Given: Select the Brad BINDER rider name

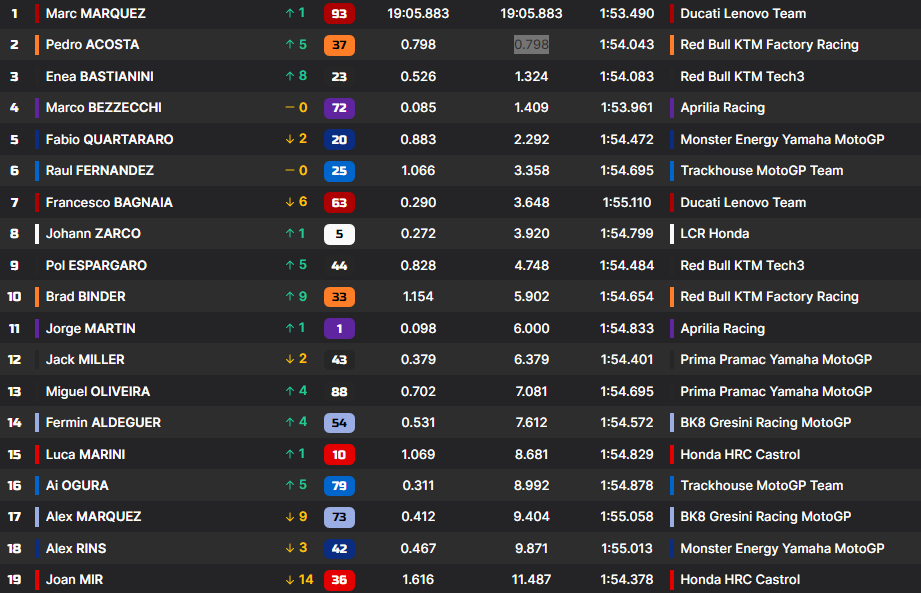Looking at the screenshot, I should tap(86, 297).
